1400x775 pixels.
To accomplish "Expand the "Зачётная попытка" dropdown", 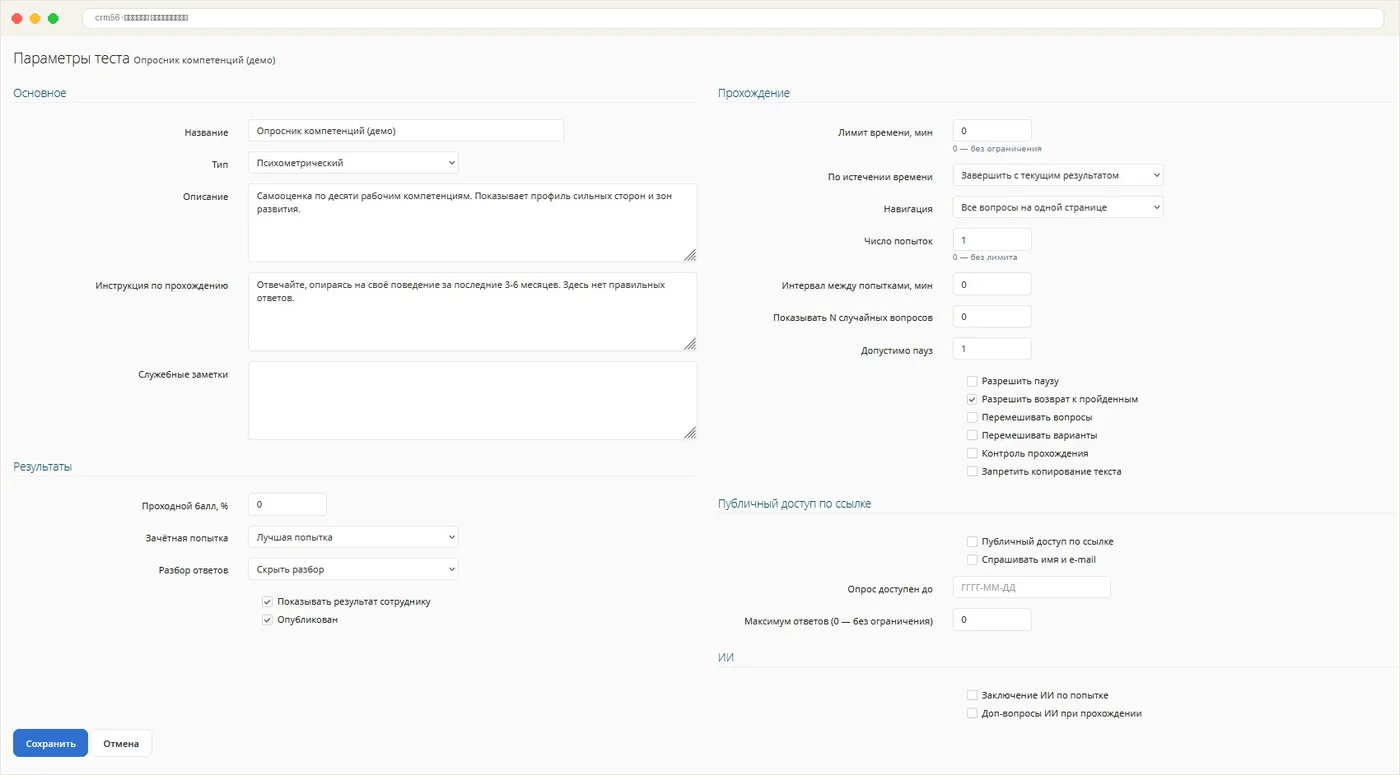I will pos(353,537).
